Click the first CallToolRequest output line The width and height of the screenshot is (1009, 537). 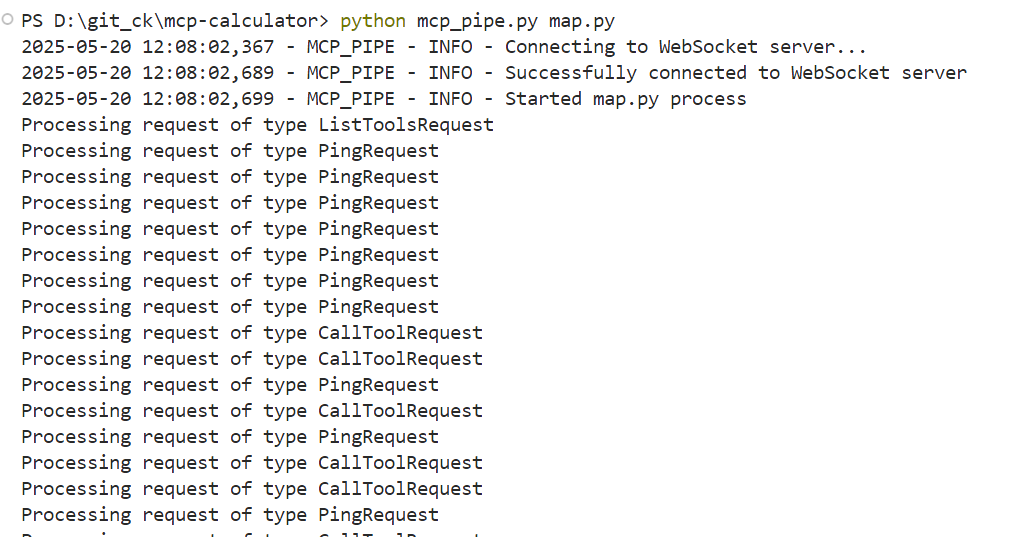(x=252, y=333)
